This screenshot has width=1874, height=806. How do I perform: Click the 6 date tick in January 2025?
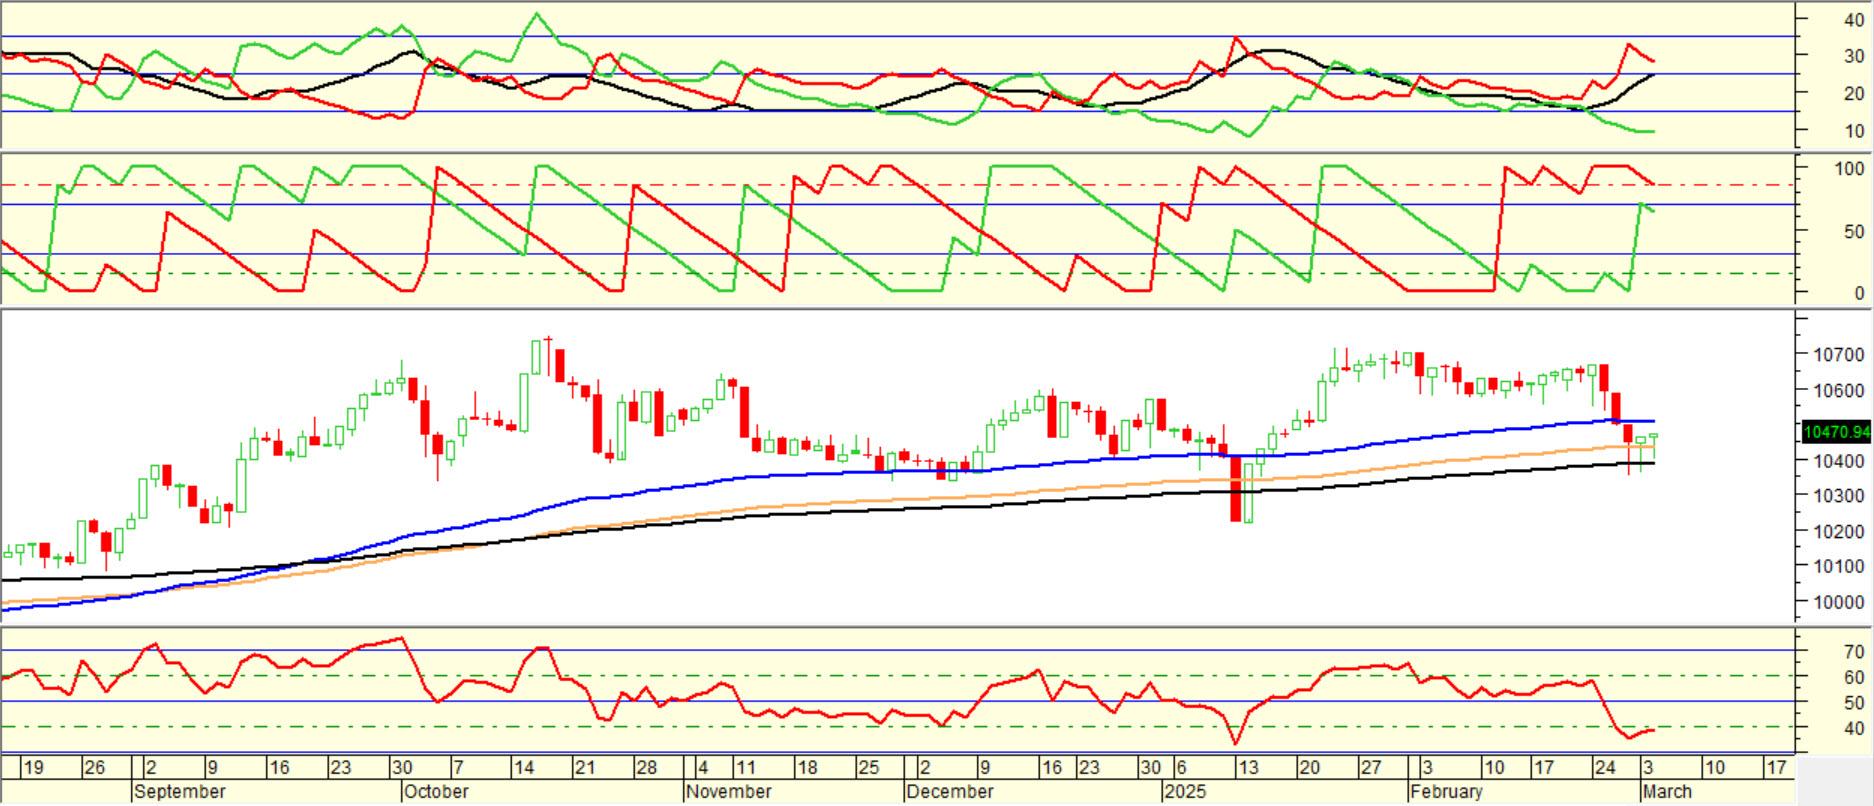(1181, 768)
